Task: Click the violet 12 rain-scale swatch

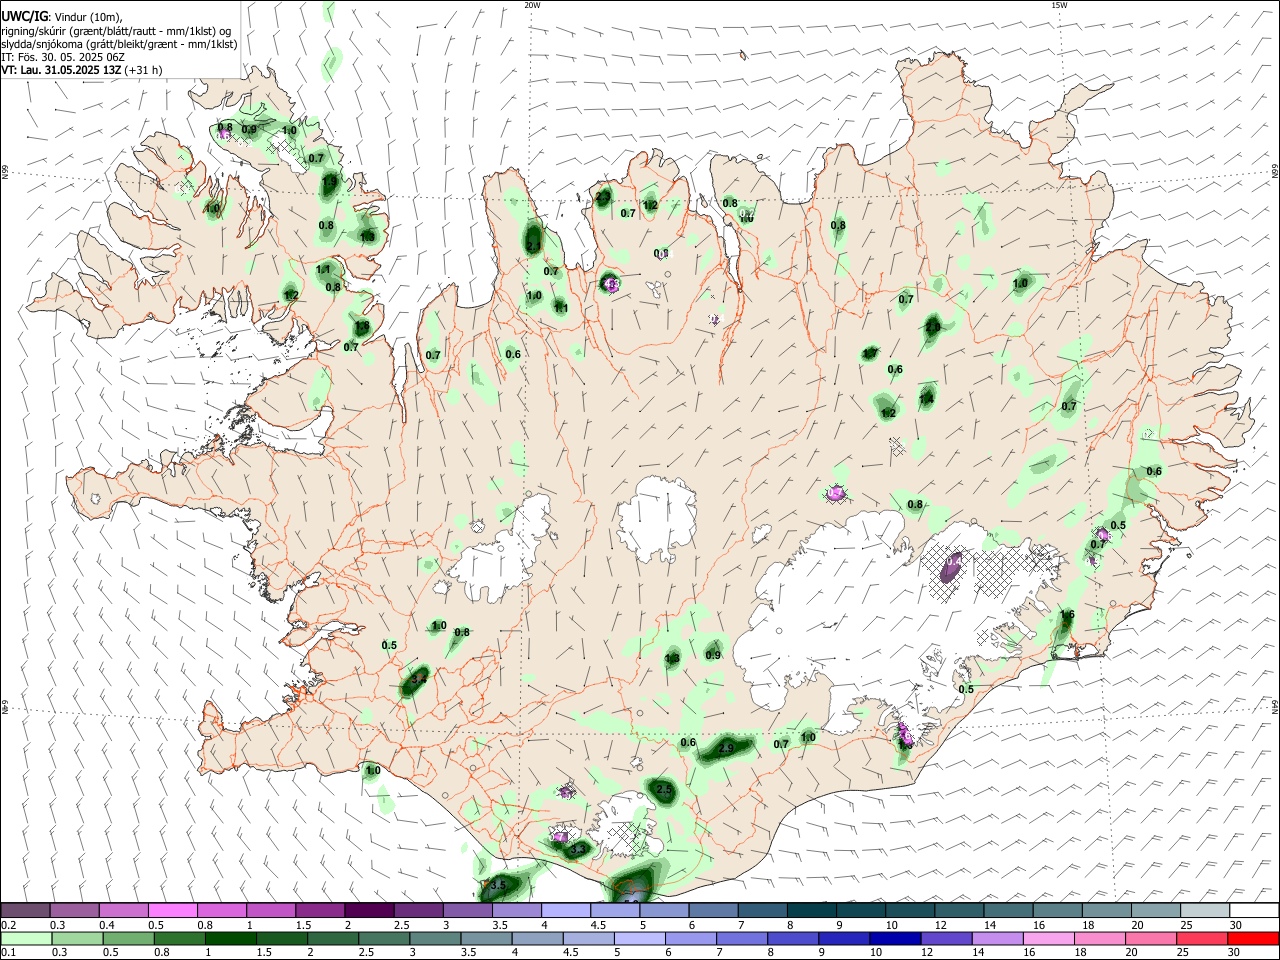Action: [946, 938]
